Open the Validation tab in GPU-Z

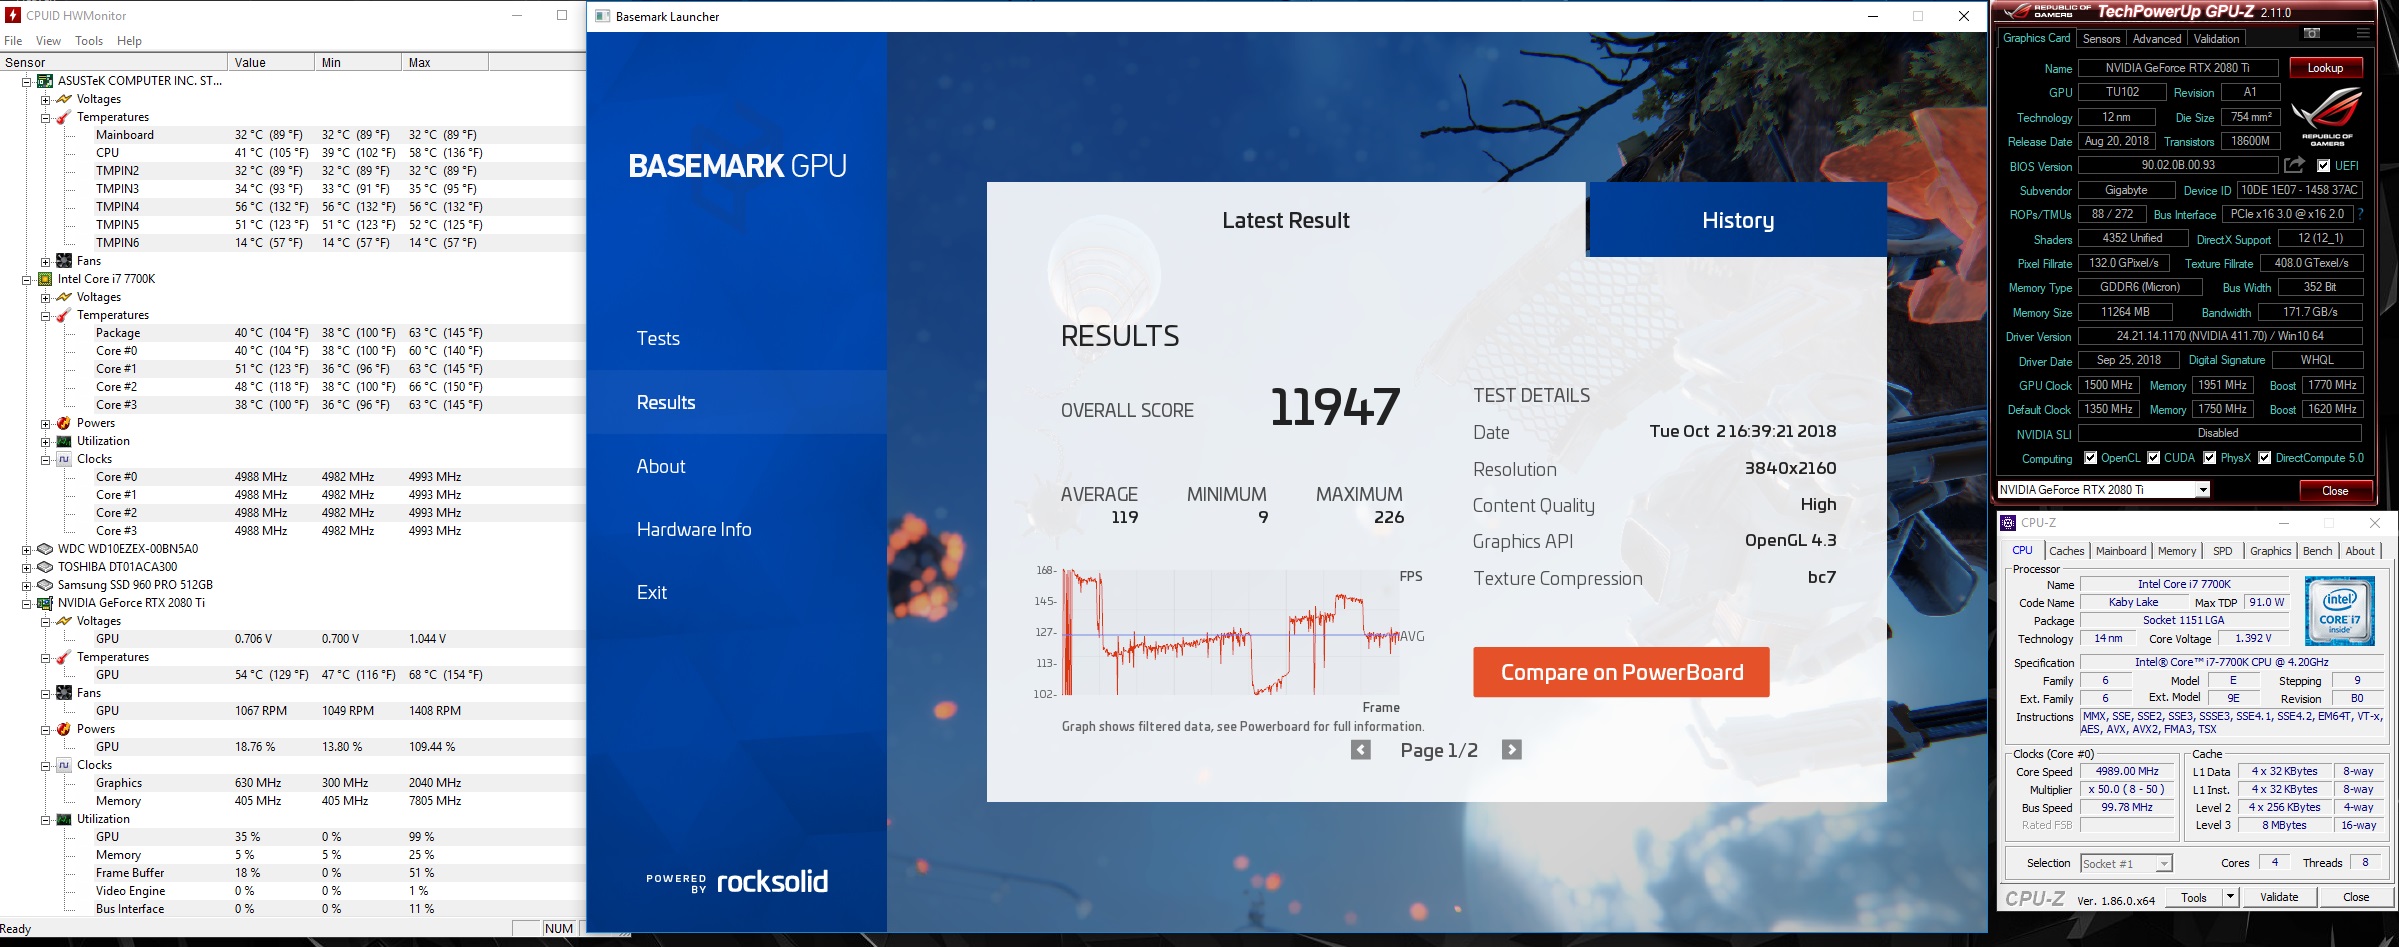click(2216, 39)
